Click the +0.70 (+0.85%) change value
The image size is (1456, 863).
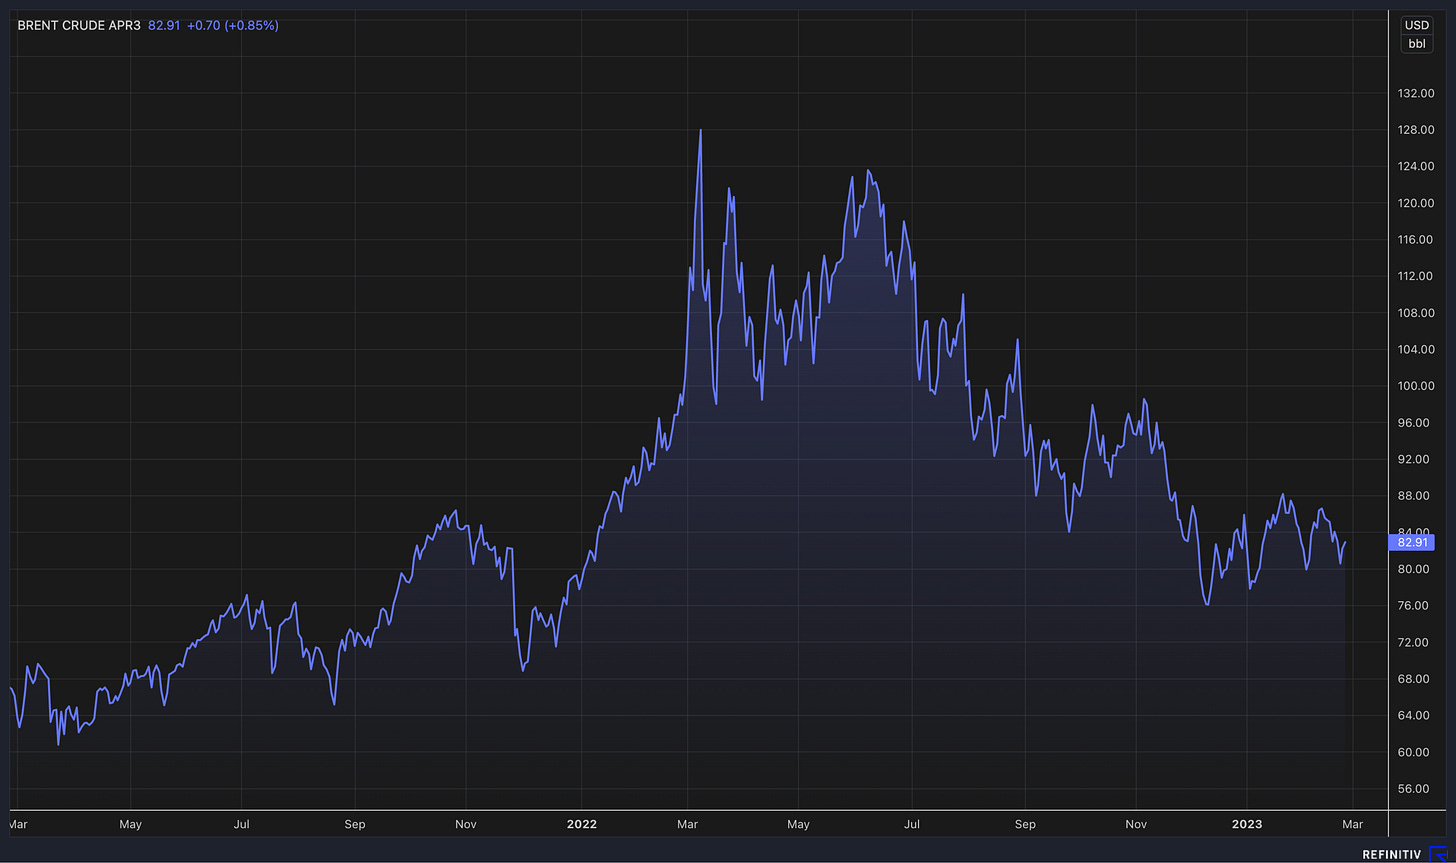[233, 25]
